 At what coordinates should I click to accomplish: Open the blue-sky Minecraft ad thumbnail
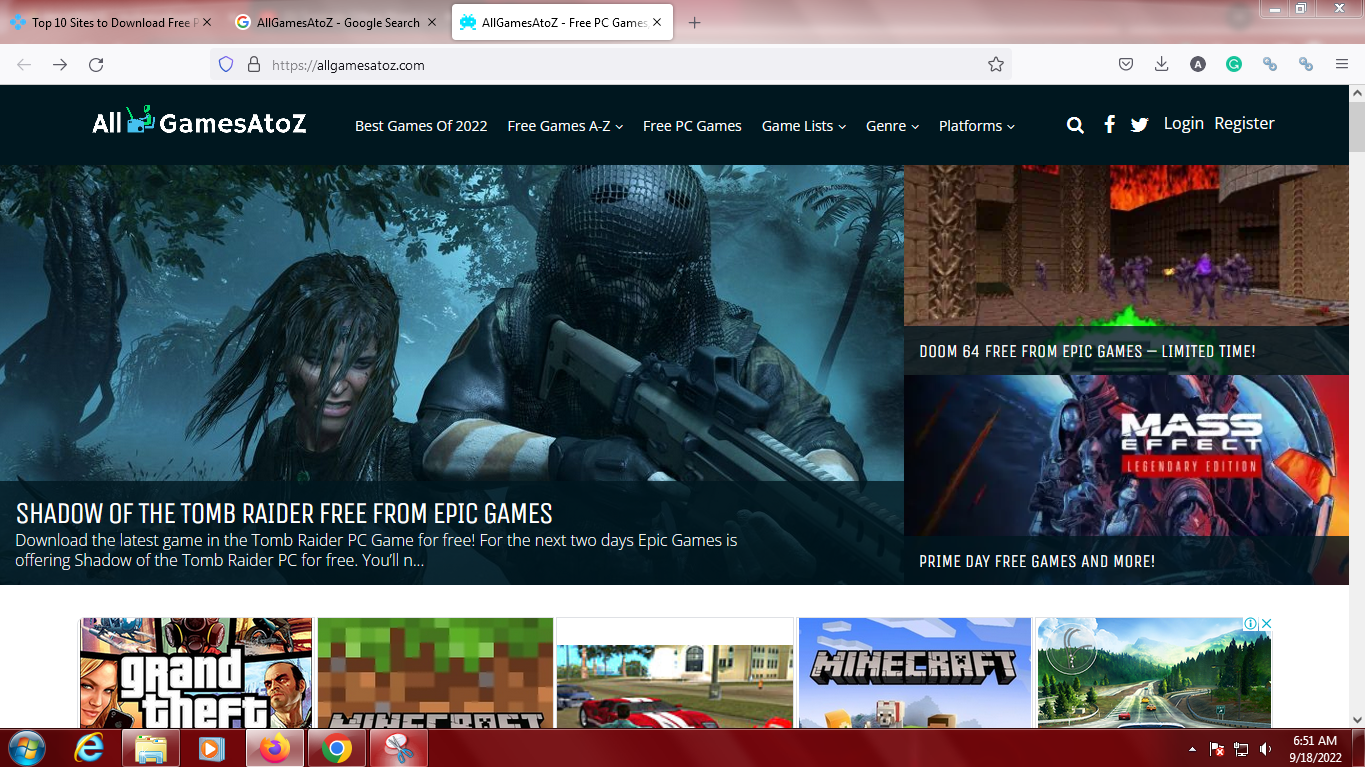coord(915,673)
